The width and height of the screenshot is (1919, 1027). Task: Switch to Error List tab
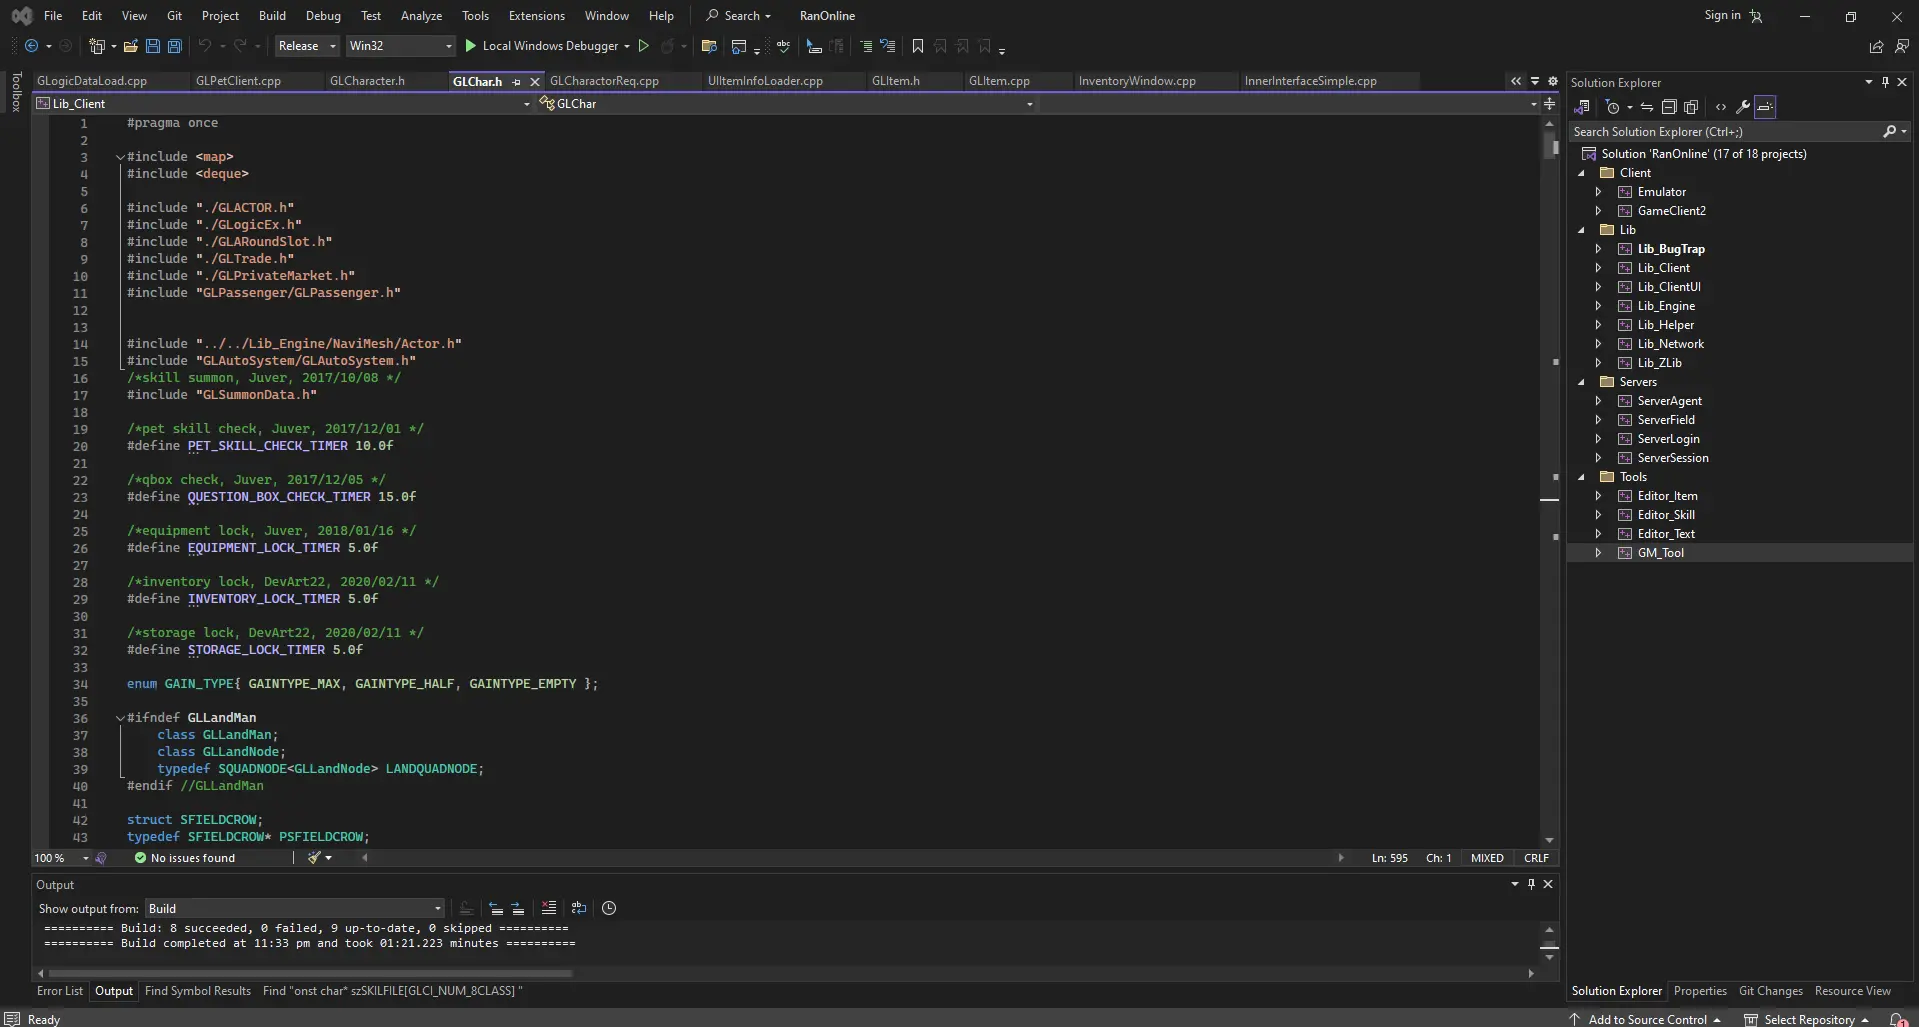[60, 991]
